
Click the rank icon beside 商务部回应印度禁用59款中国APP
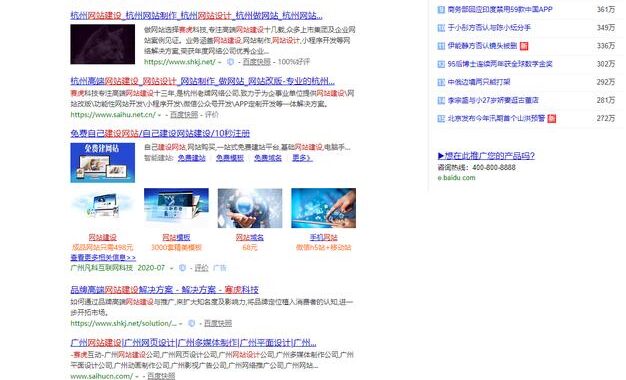point(441,10)
